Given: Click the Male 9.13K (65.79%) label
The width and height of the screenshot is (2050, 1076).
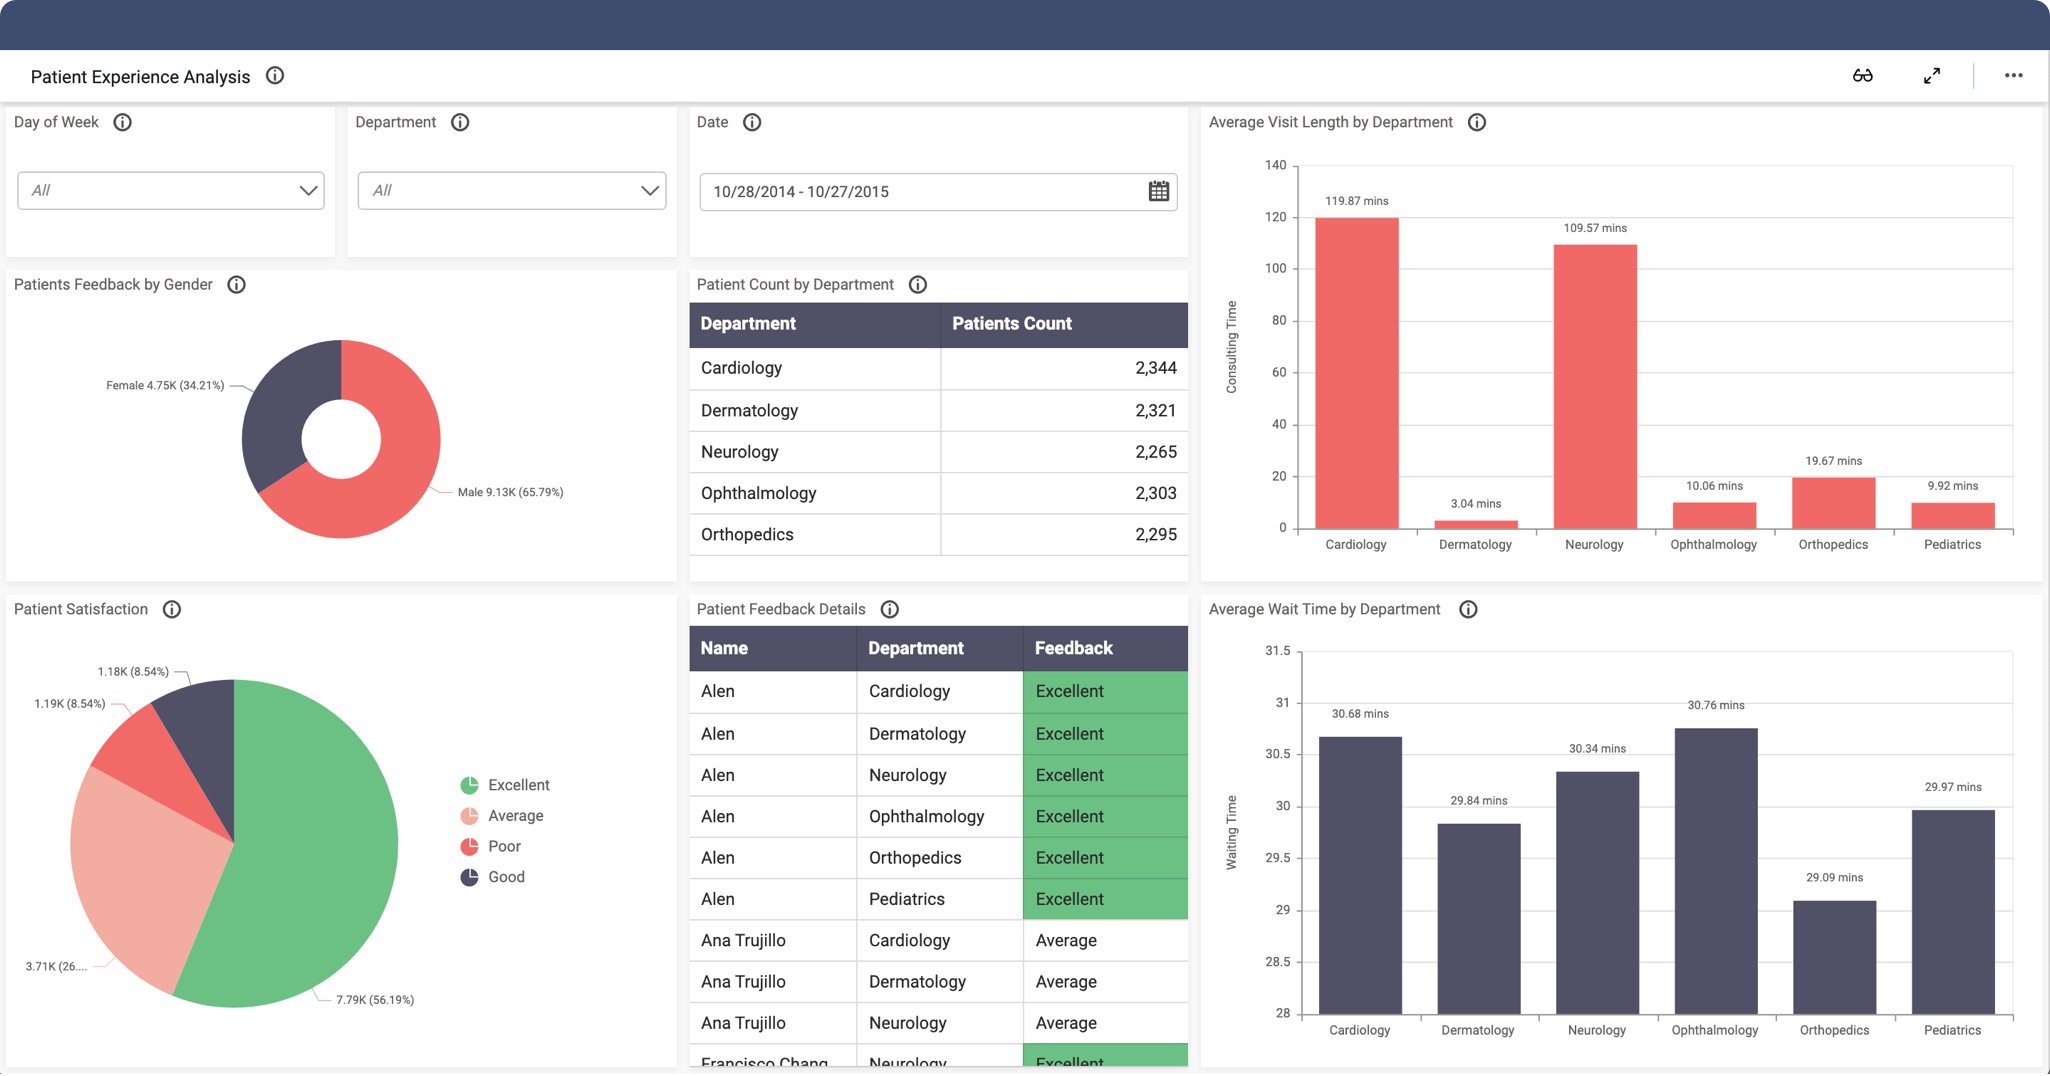Looking at the screenshot, I should [x=510, y=492].
